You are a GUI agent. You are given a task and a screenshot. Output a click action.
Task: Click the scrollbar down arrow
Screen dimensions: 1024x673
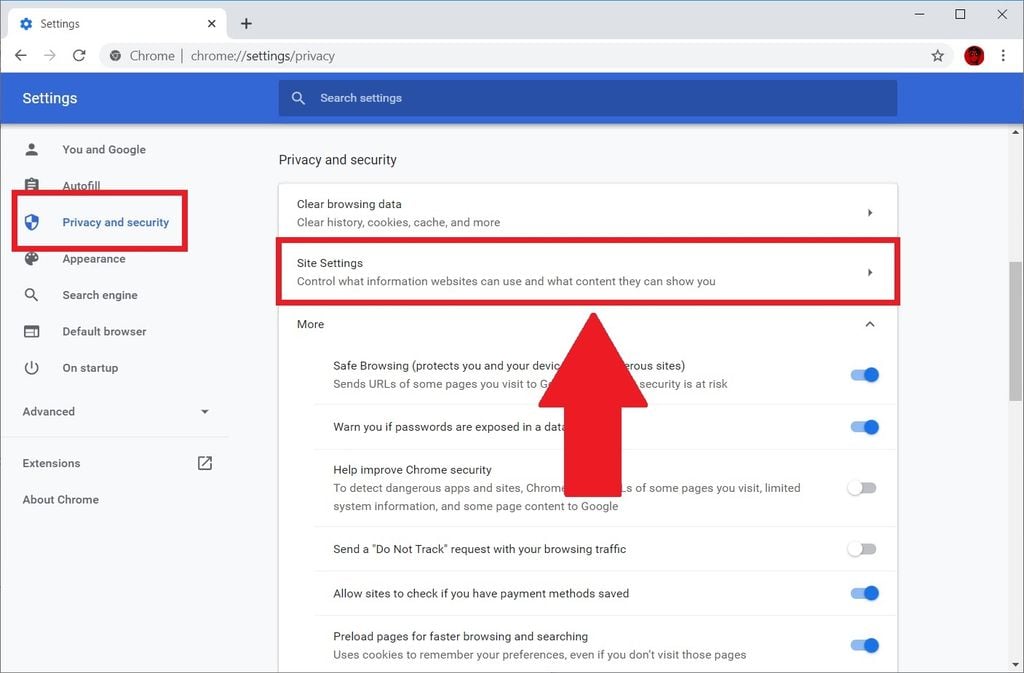[x=1016, y=665]
